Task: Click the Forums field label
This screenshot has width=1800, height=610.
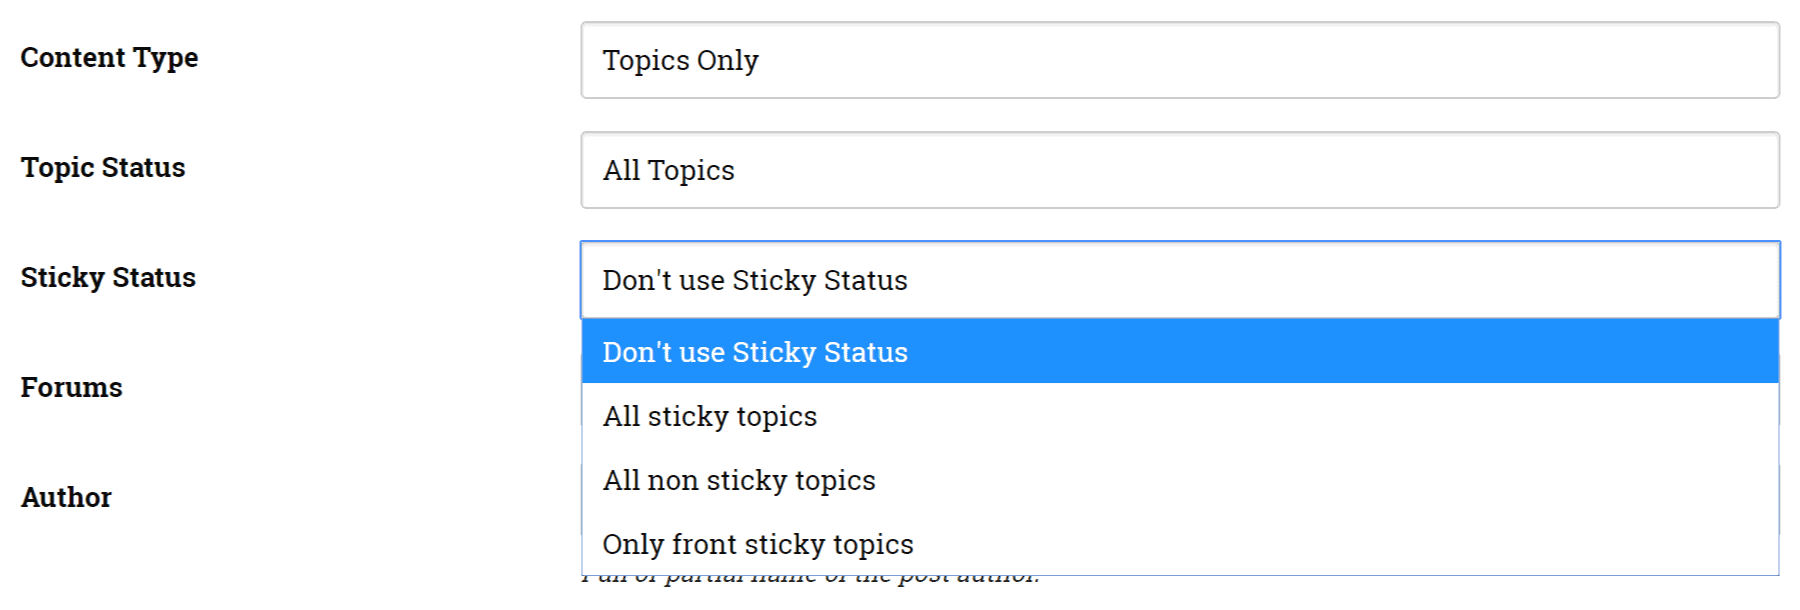Action: (x=72, y=387)
